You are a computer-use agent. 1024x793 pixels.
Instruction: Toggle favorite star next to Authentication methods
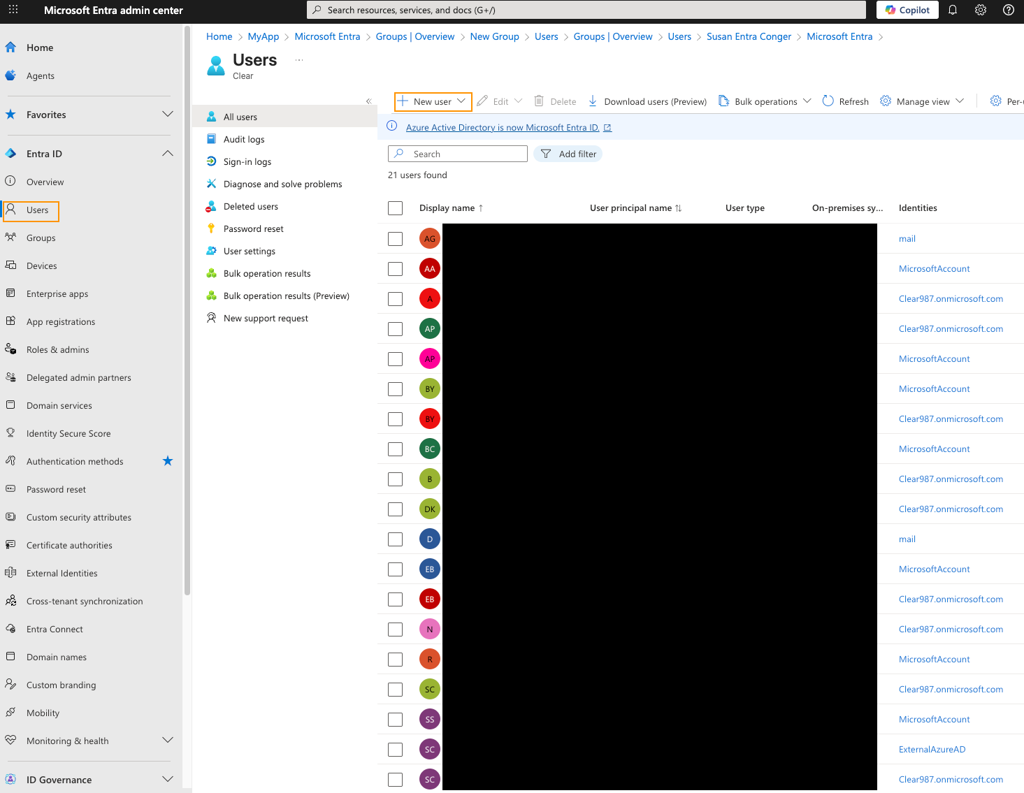click(x=168, y=461)
